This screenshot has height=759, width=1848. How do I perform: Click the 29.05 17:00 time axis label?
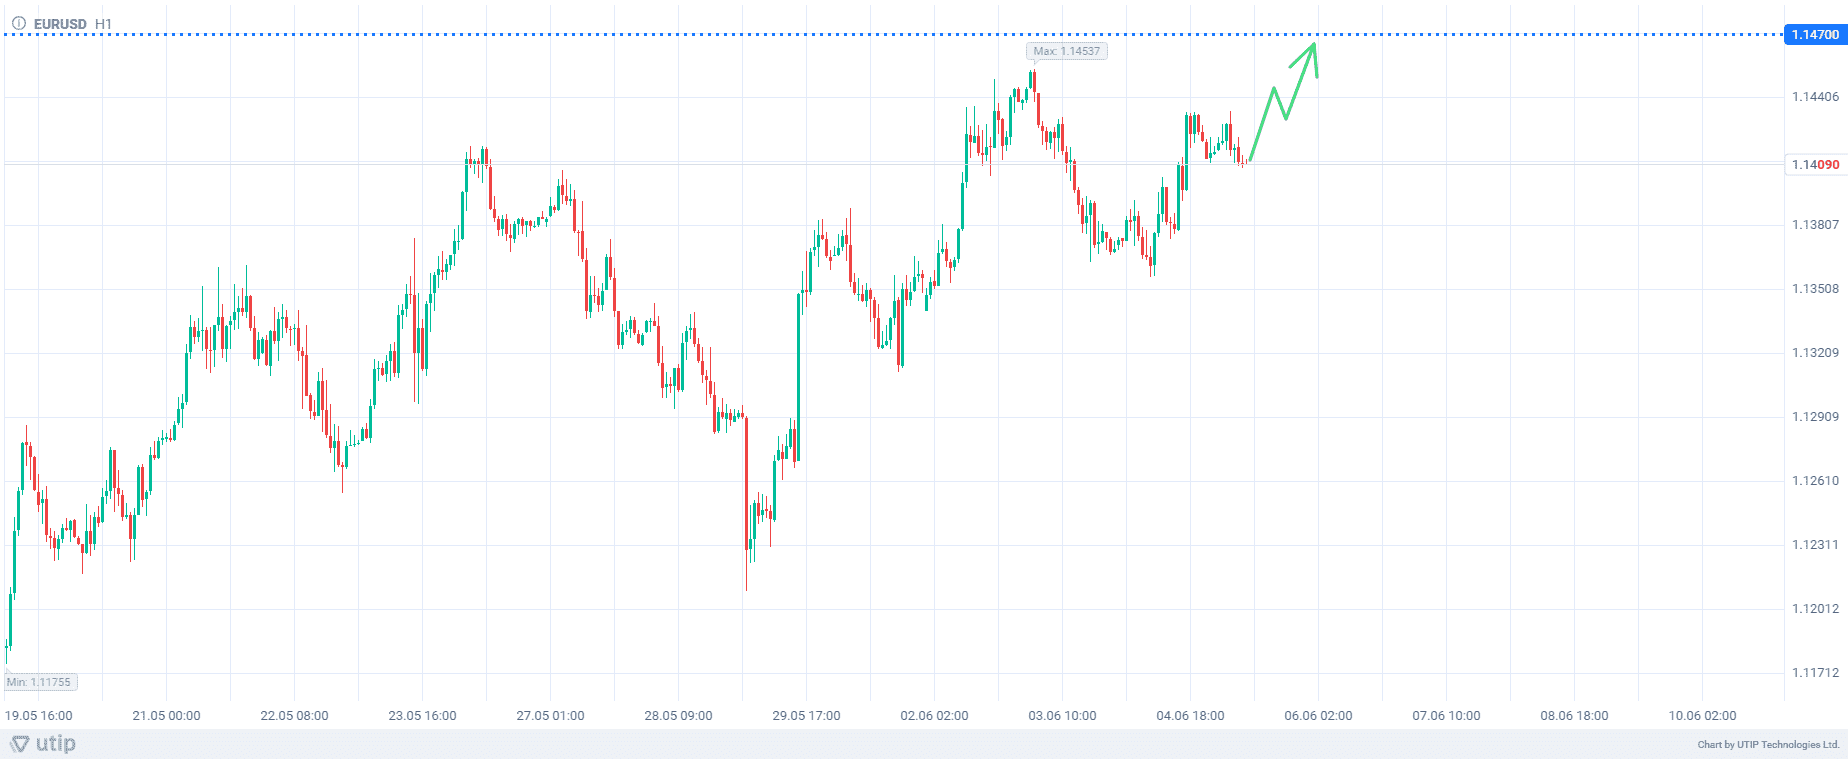tap(806, 716)
